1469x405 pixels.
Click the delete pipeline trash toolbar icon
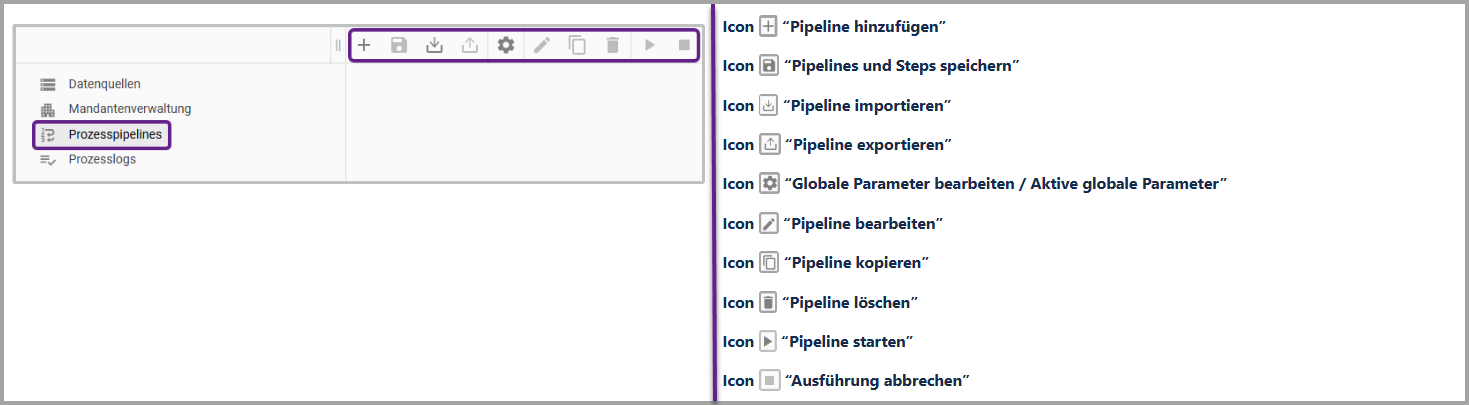(613, 45)
